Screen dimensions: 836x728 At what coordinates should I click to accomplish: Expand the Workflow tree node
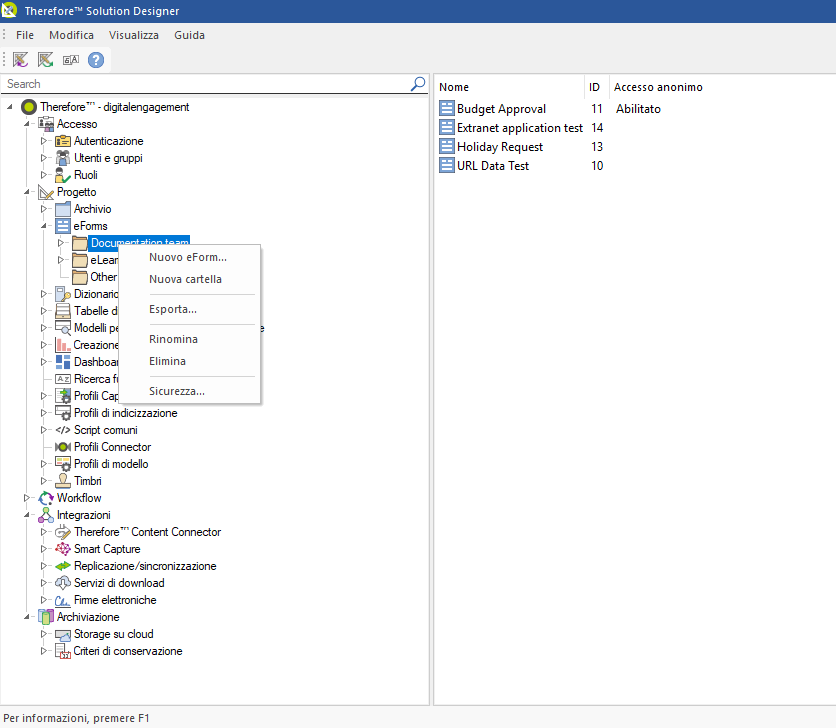27,498
